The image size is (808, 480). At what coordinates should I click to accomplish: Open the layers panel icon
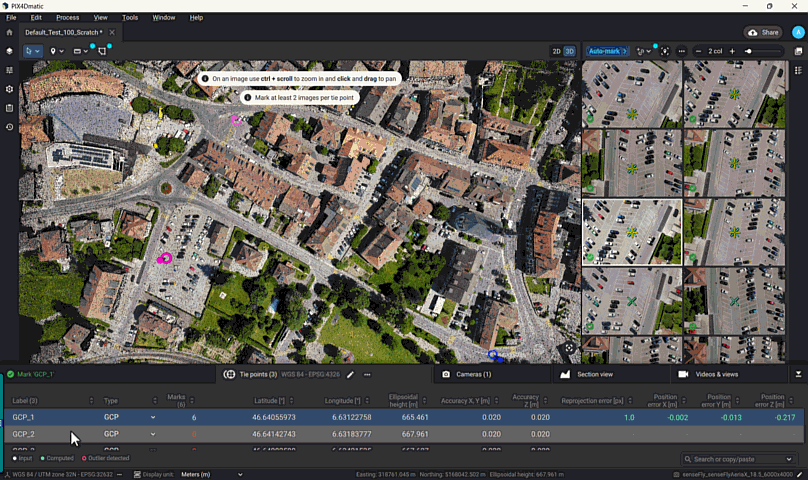(10, 51)
